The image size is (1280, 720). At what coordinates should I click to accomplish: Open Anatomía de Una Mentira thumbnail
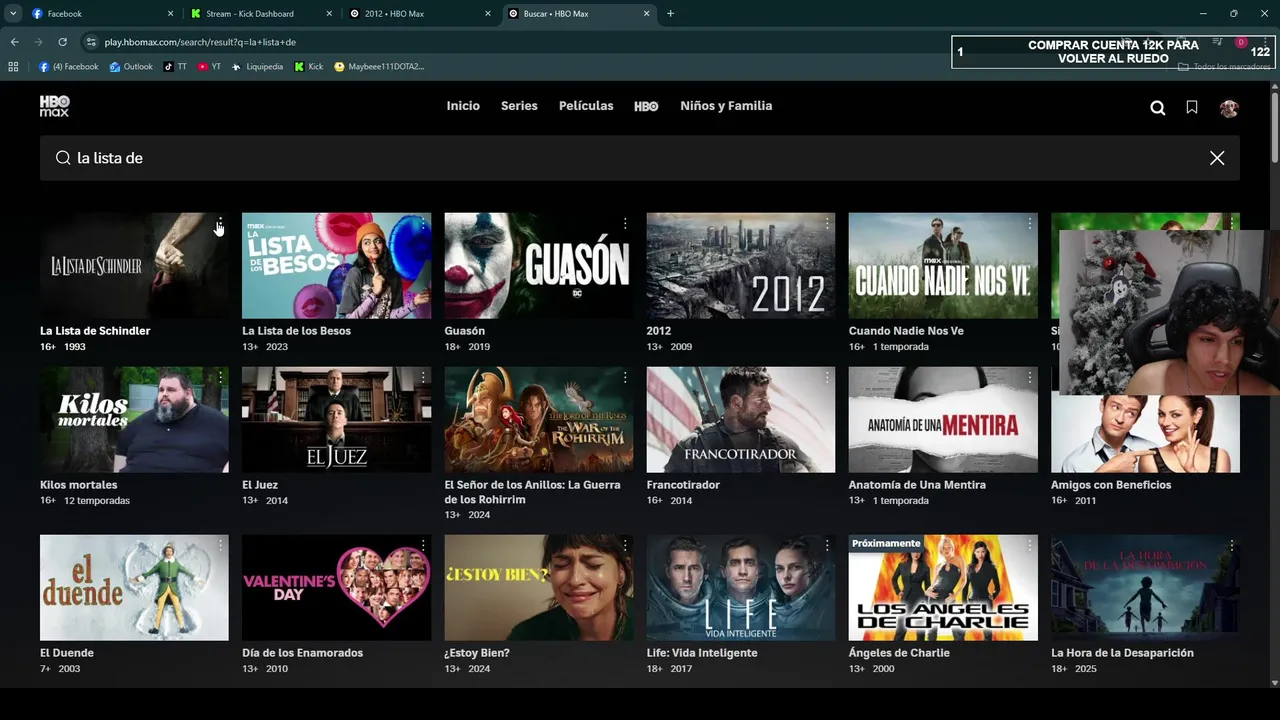point(943,419)
